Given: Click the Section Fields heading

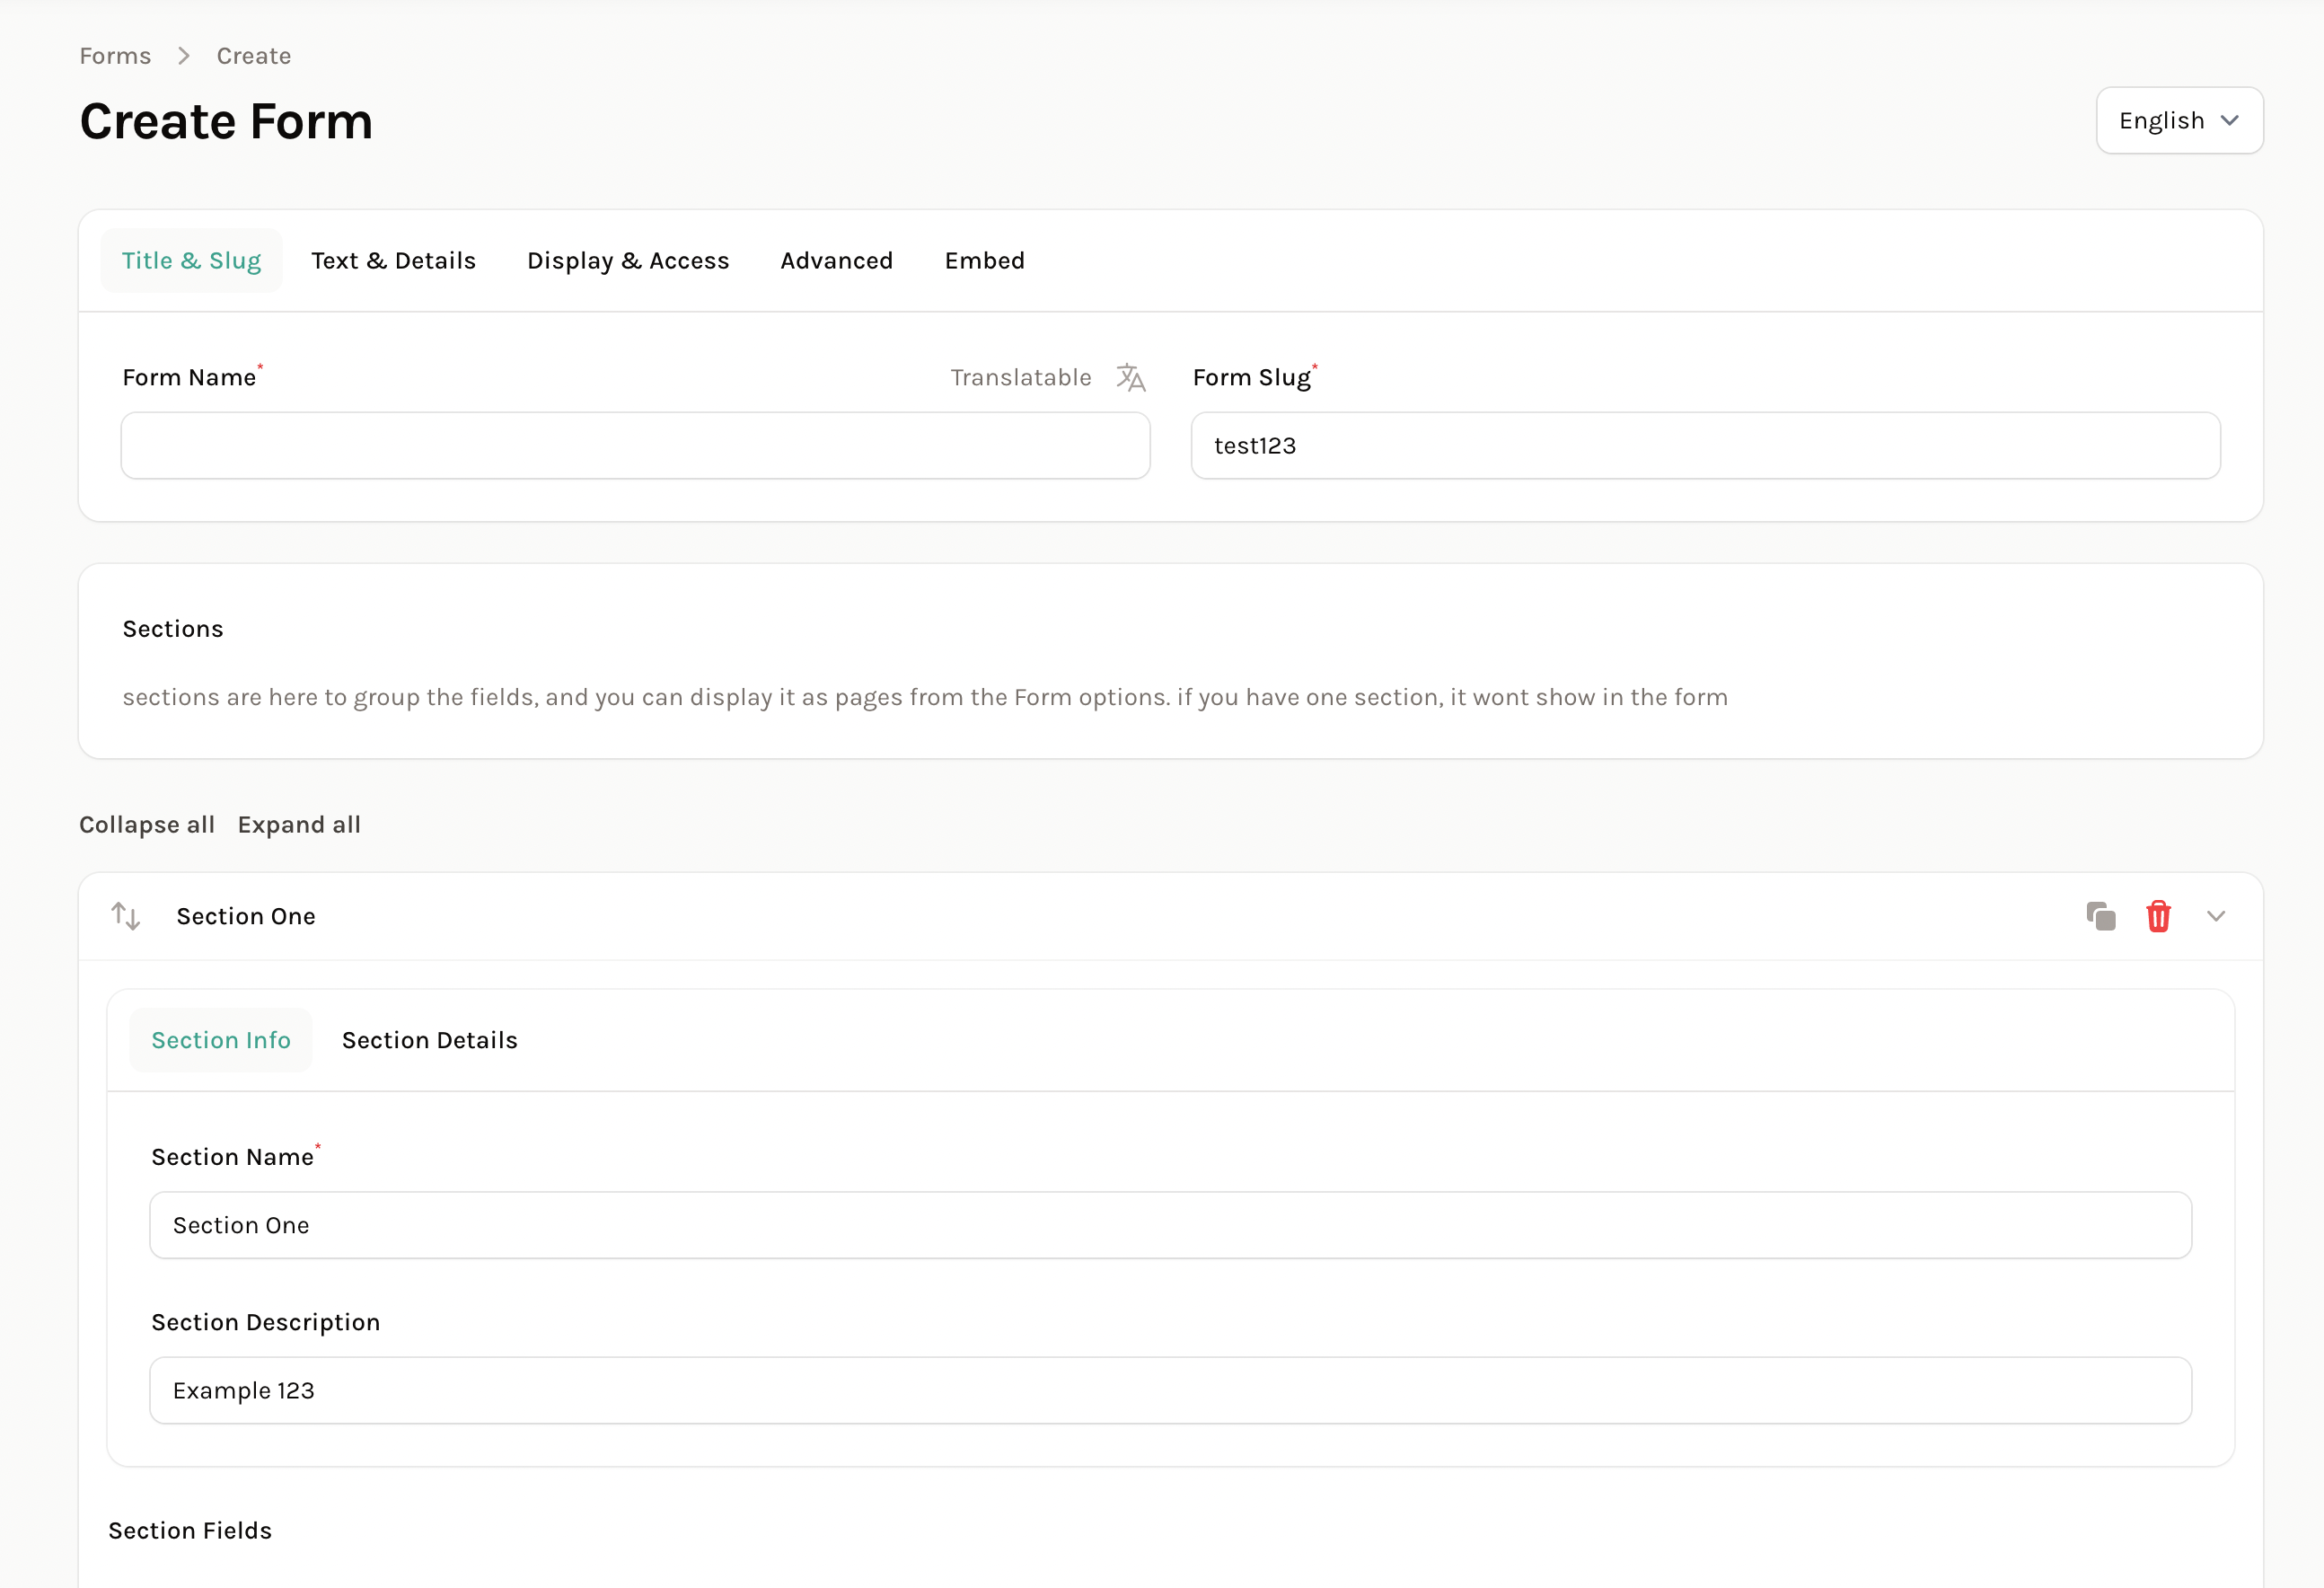Looking at the screenshot, I should point(190,1531).
